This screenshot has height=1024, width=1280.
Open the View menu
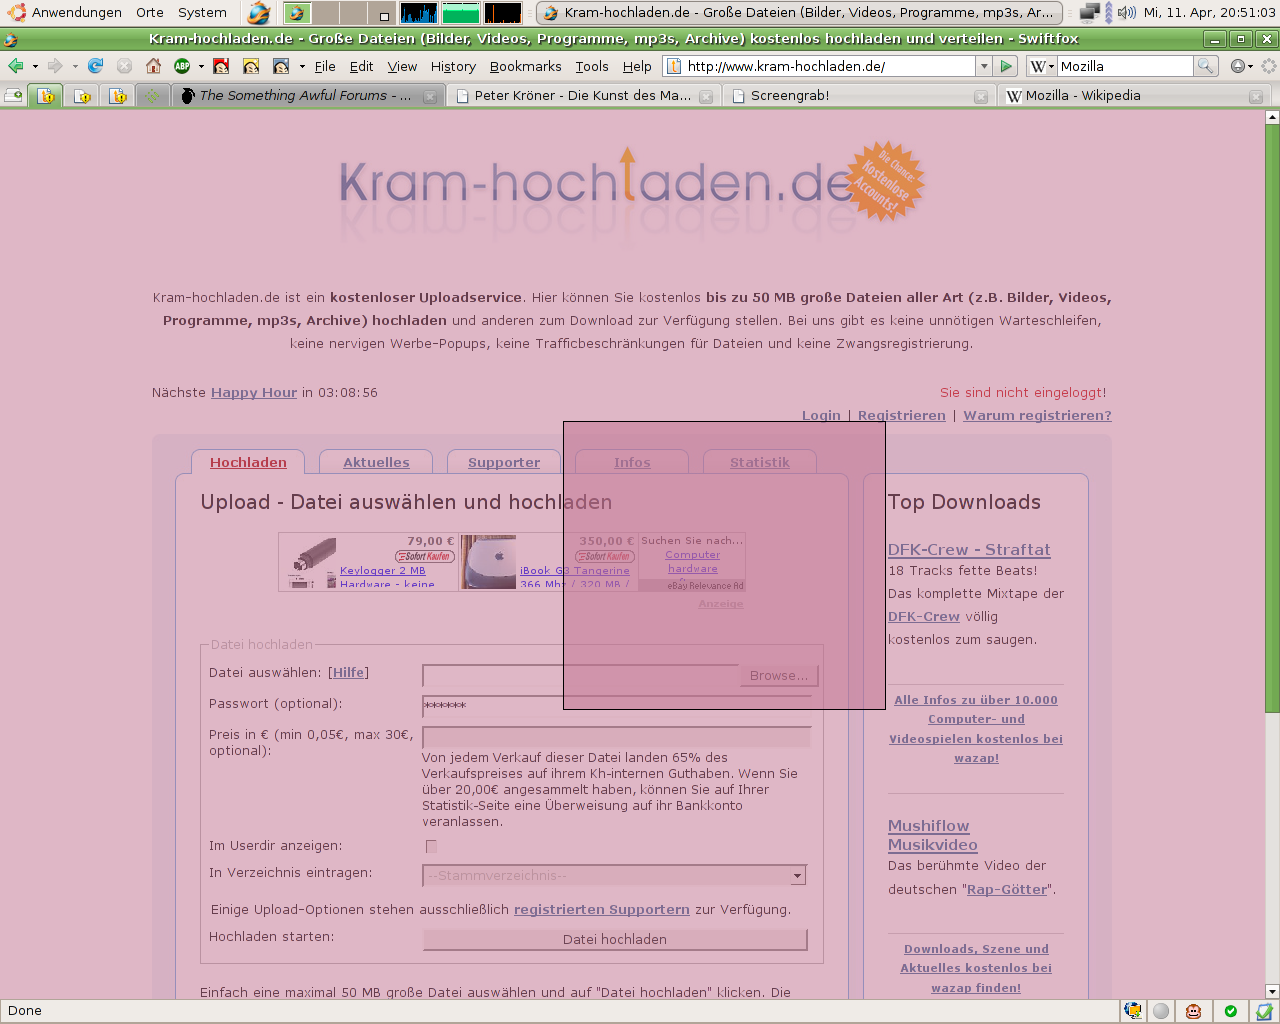[402, 66]
